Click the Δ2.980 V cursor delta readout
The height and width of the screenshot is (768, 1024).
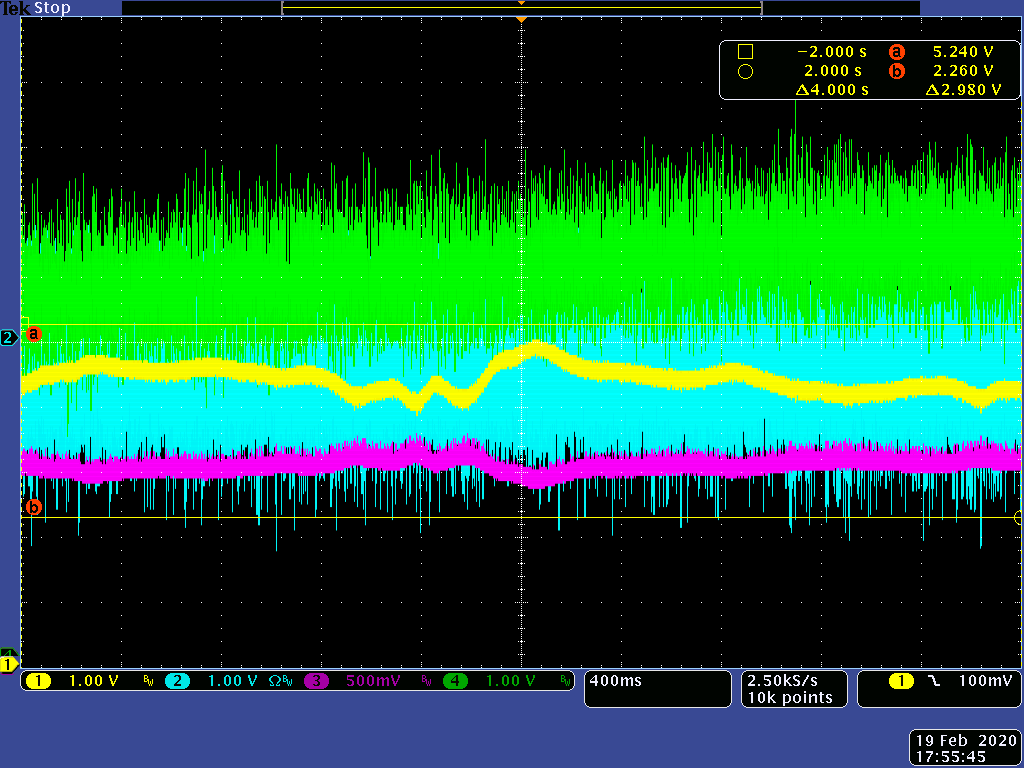[x=963, y=90]
